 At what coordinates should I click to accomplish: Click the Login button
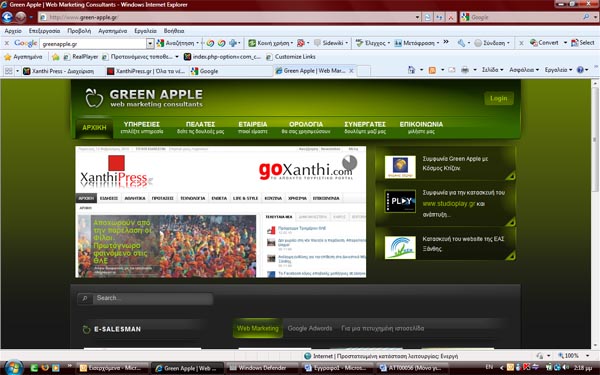(499, 98)
